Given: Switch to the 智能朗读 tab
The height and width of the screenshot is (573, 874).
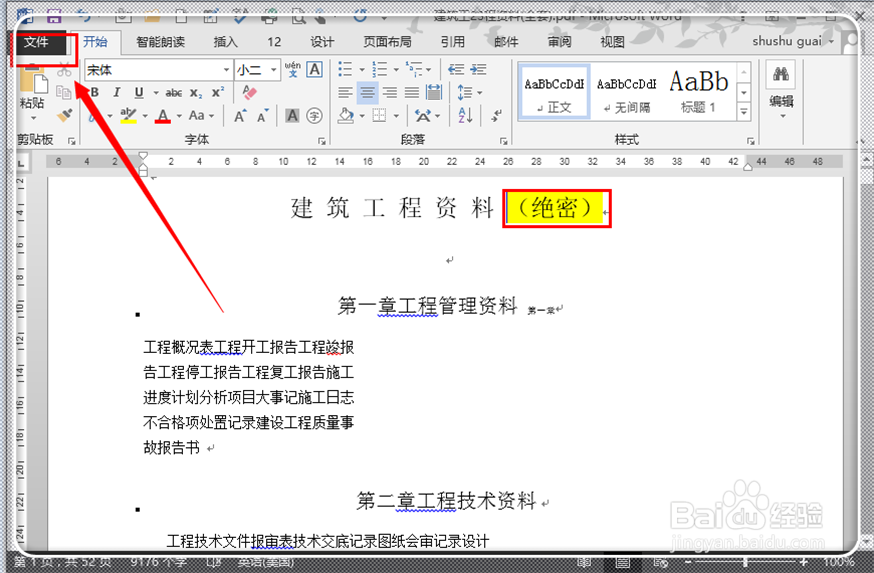Looking at the screenshot, I should pos(161,42).
